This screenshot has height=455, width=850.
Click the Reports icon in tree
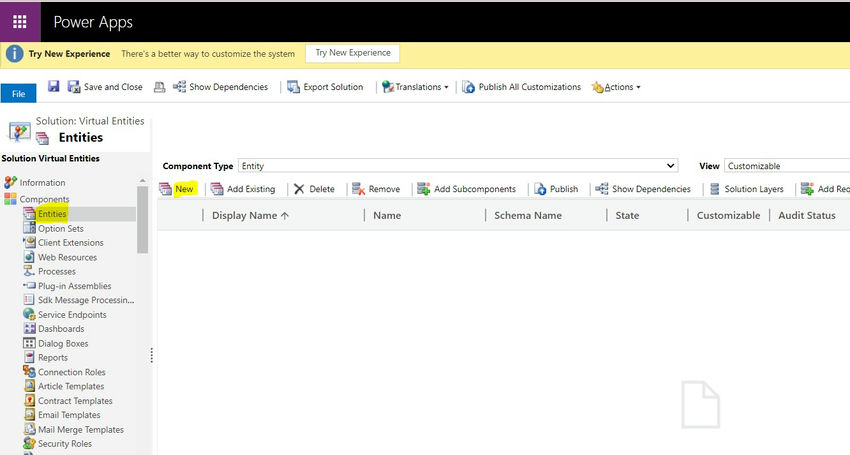coord(29,357)
